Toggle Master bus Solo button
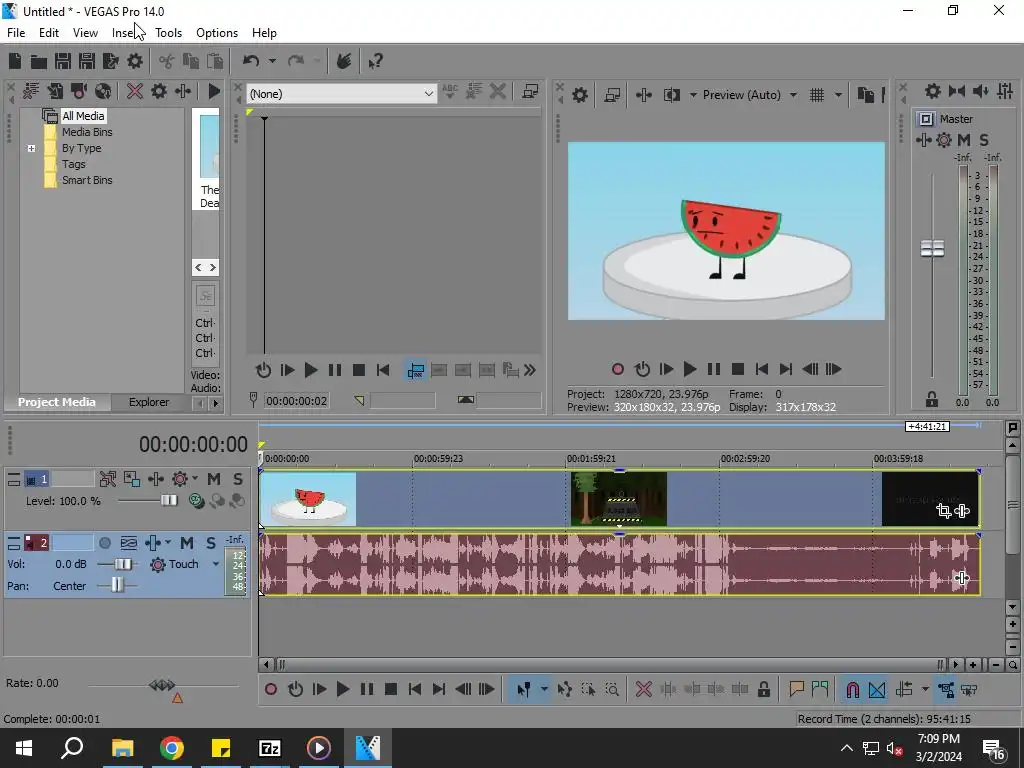This screenshot has height=768, width=1024. point(984,140)
